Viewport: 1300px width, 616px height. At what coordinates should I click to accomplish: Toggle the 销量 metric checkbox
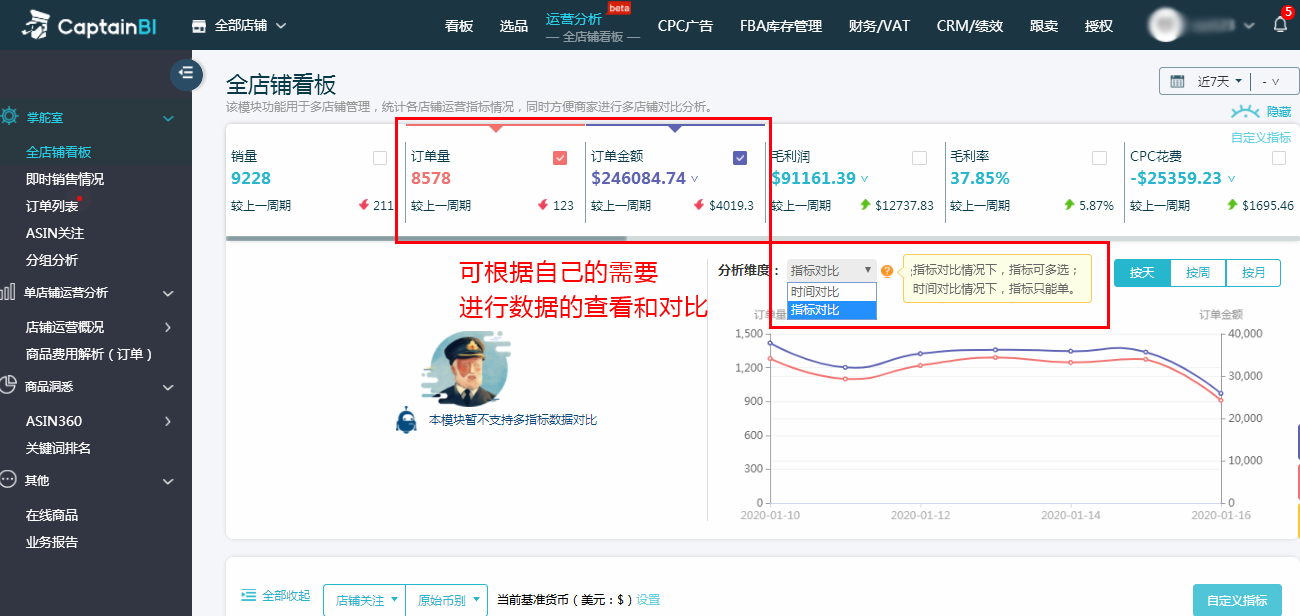point(380,157)
